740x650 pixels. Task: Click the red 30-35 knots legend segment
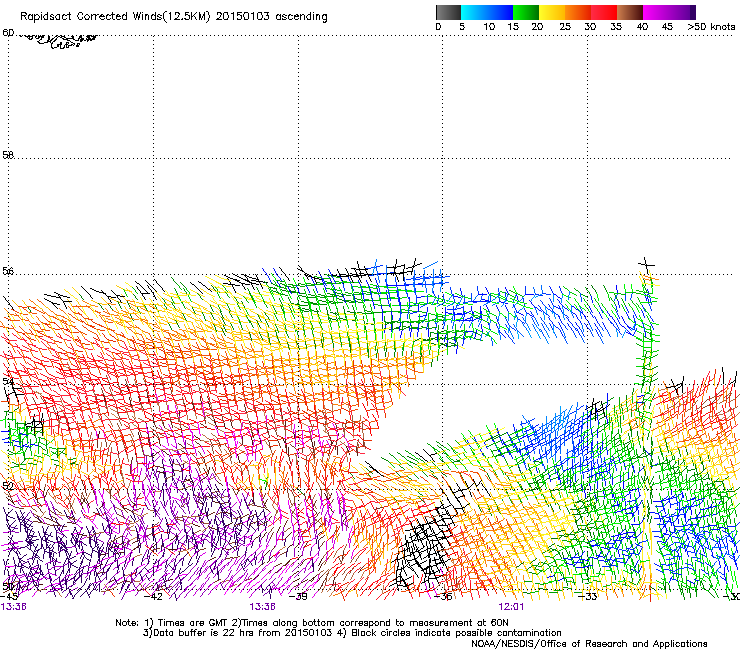point(604,12)
